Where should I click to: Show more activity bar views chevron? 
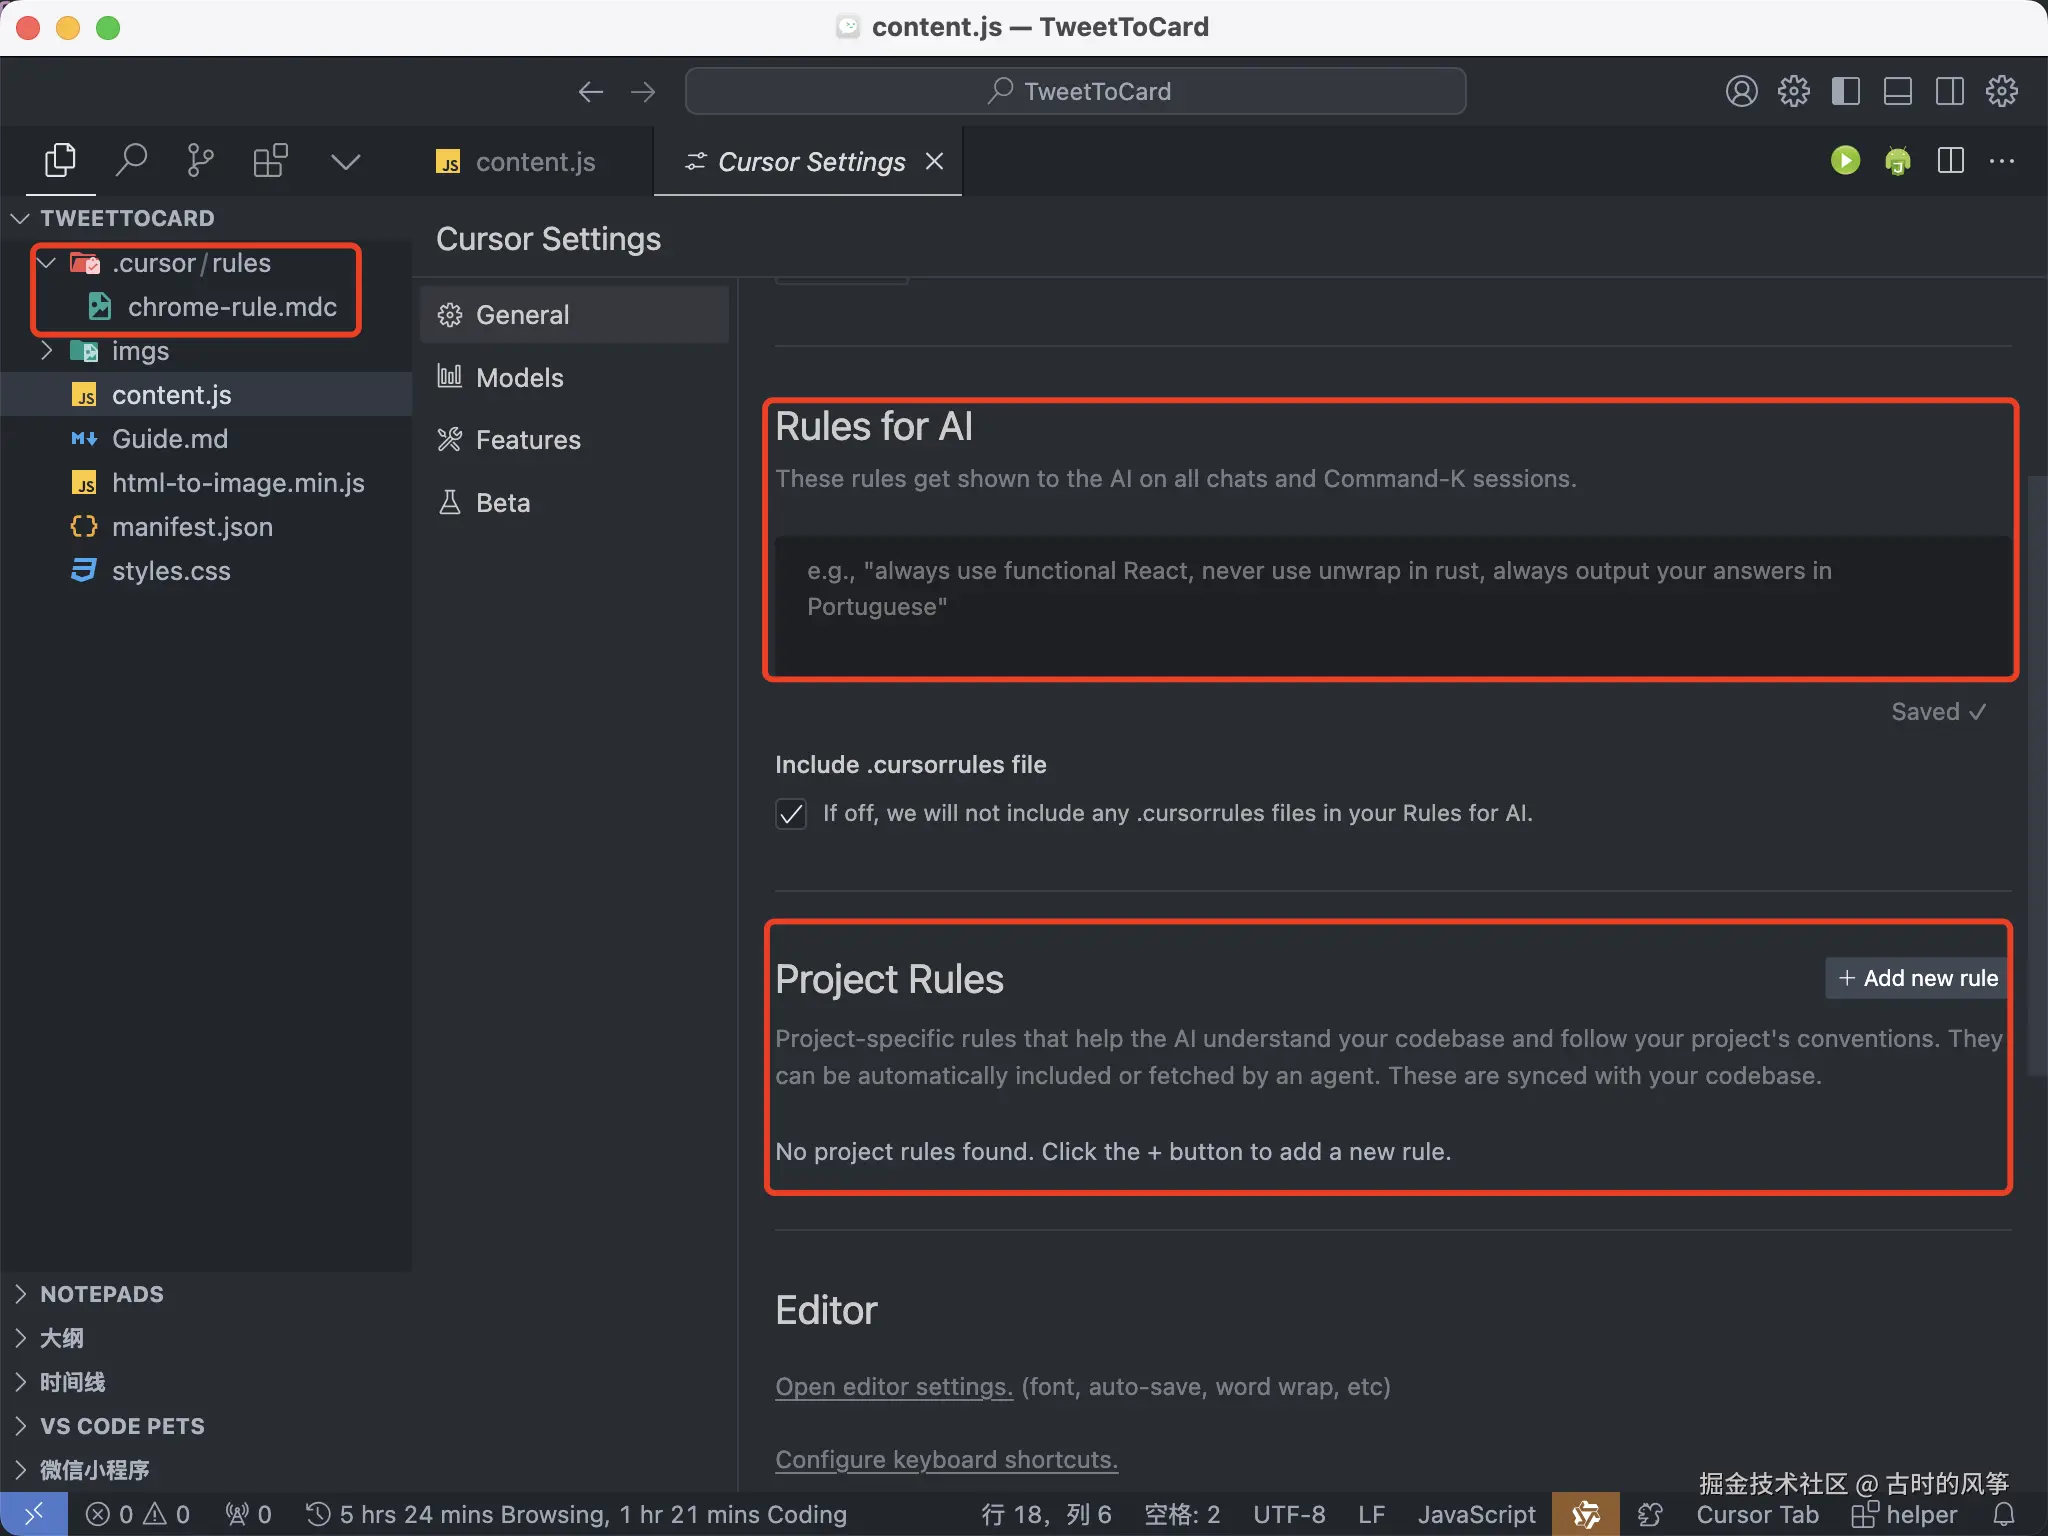346,162
